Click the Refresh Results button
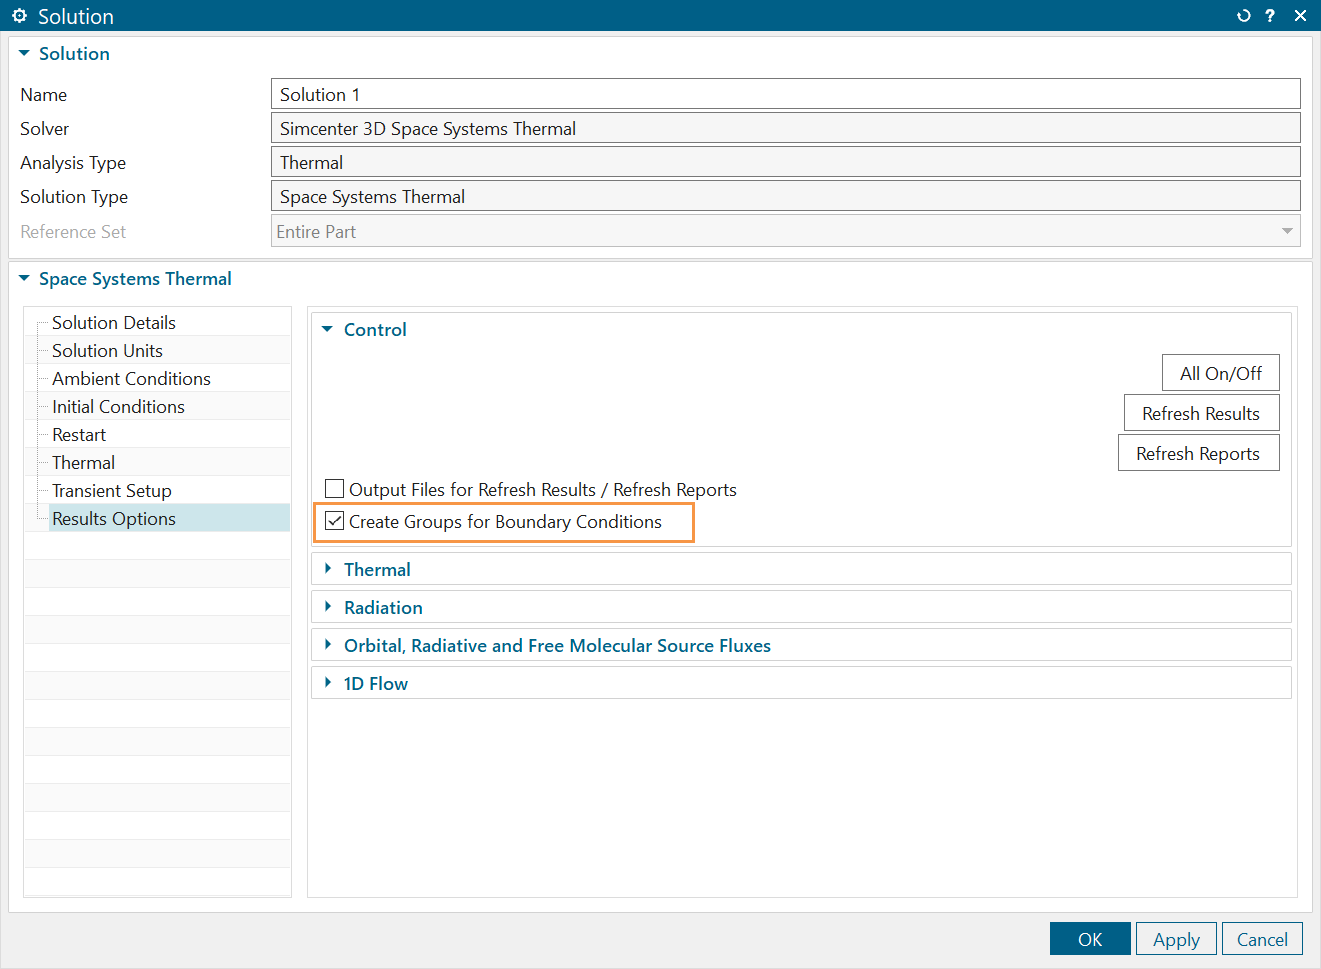 tap(1200, 413)
